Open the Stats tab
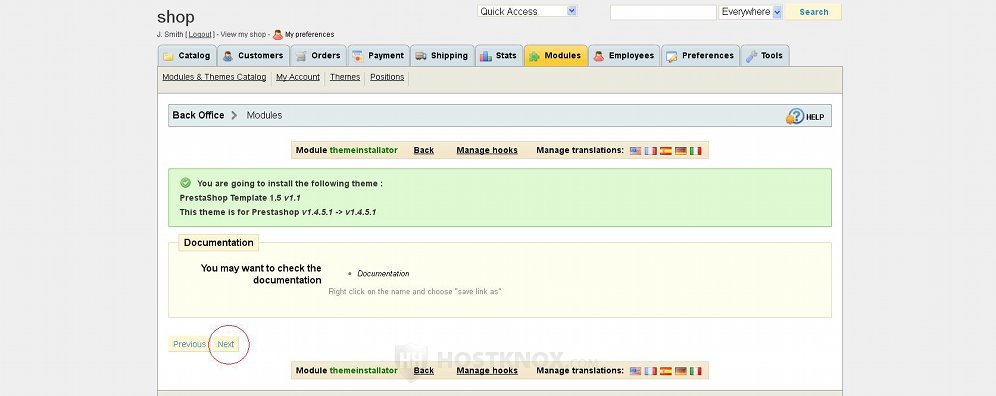The height and width of the screenshot is (396, 996). pyautogui.click(x=499, y=55)
